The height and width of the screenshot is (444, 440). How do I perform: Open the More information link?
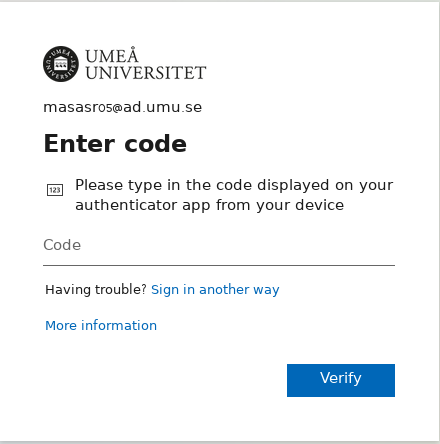click(101, 325)
